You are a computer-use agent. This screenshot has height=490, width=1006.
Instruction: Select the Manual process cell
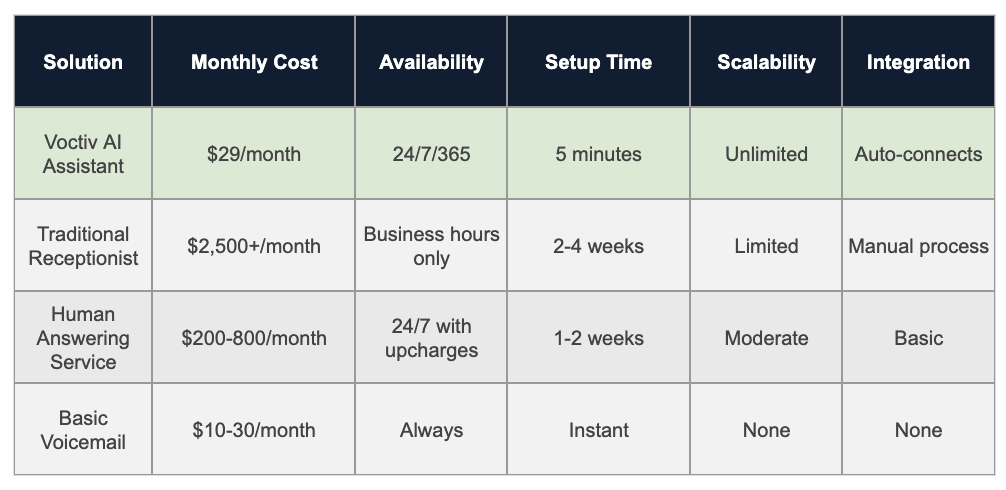918,246
